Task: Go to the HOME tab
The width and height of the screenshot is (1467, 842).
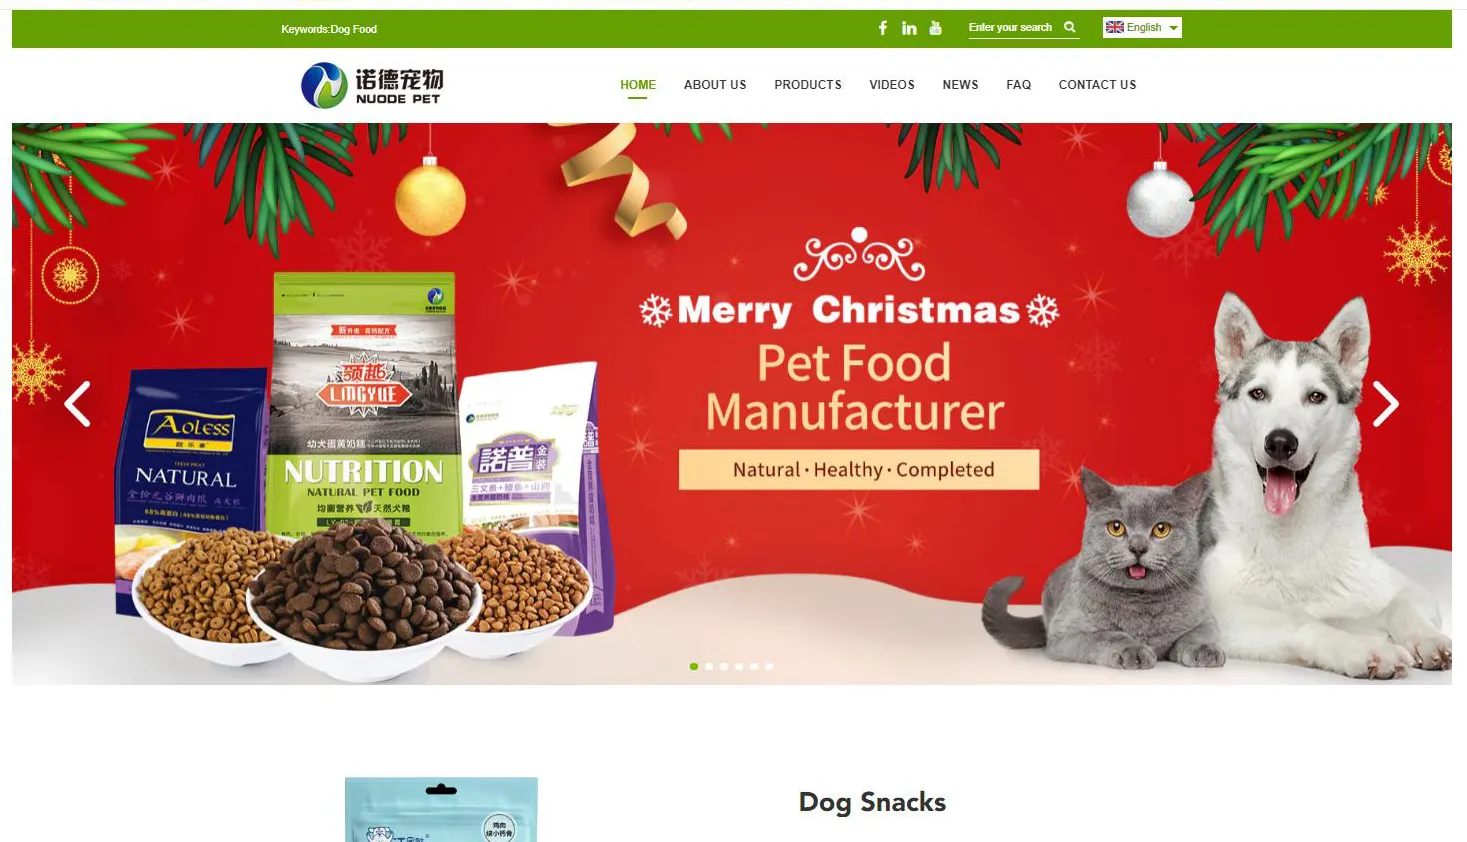Action: click(638, 85)
